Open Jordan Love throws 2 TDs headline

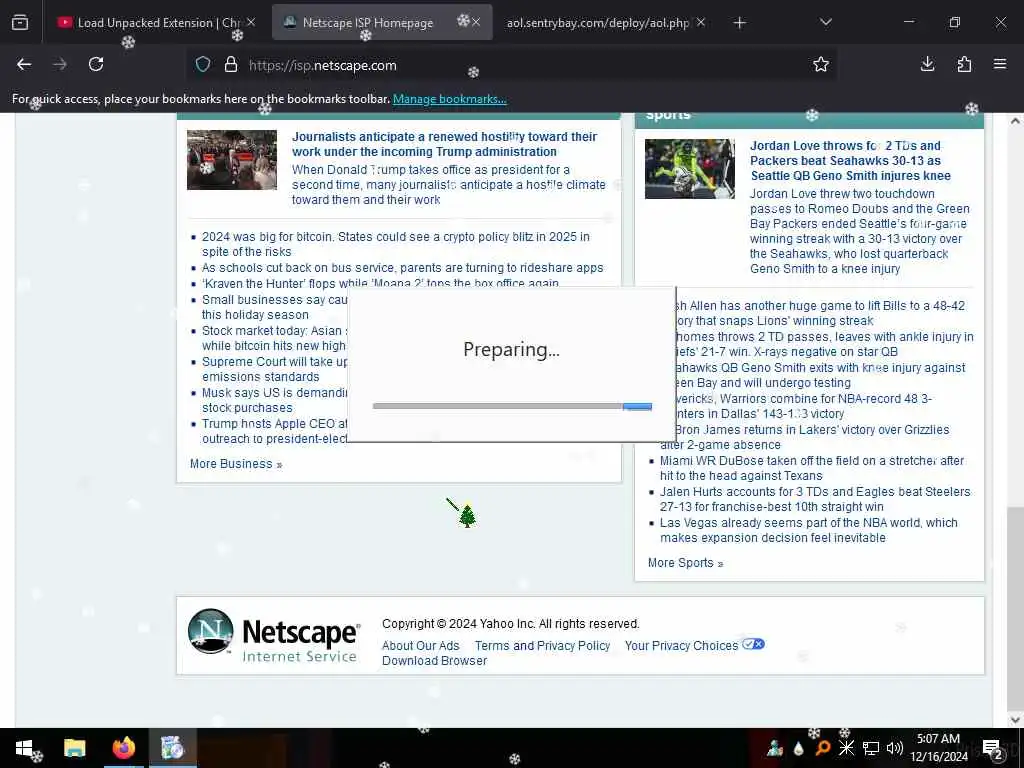pos(850,161)
